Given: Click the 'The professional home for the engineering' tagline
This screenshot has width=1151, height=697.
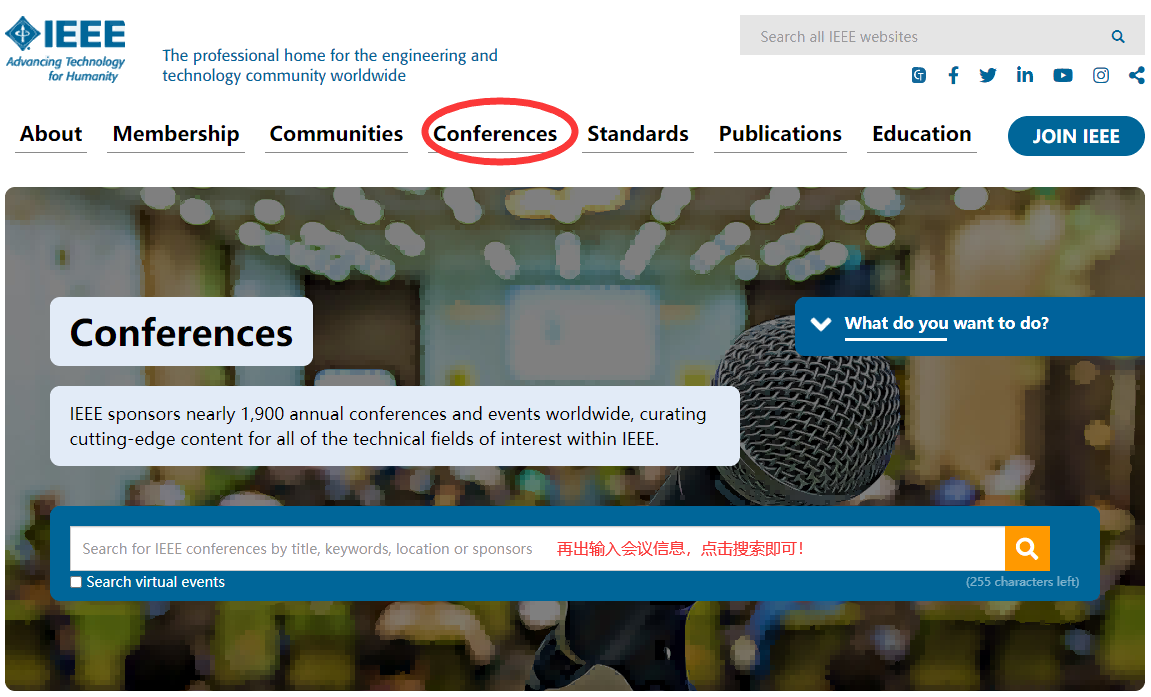Looking at the screenshot, I should [330, 65].
